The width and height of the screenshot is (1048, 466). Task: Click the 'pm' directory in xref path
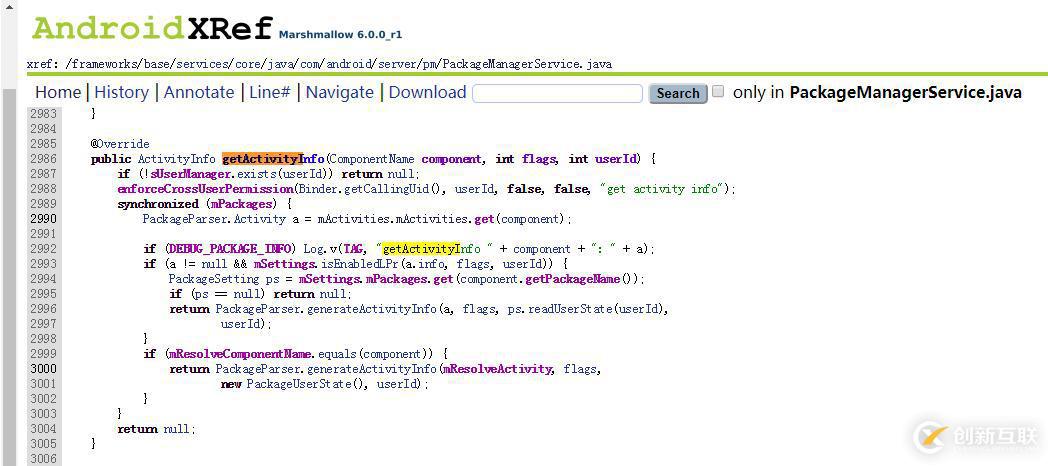point(430,64)
